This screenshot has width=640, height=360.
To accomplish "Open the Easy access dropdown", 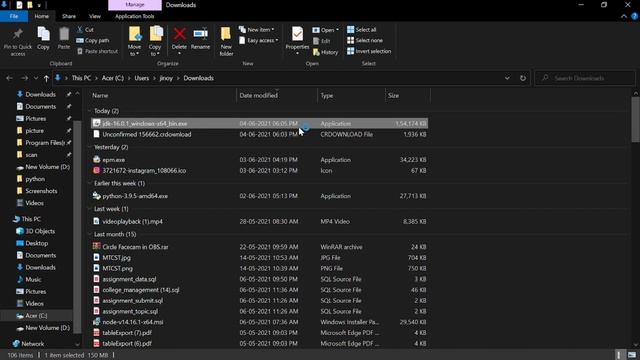I will [x=258, y=40].
